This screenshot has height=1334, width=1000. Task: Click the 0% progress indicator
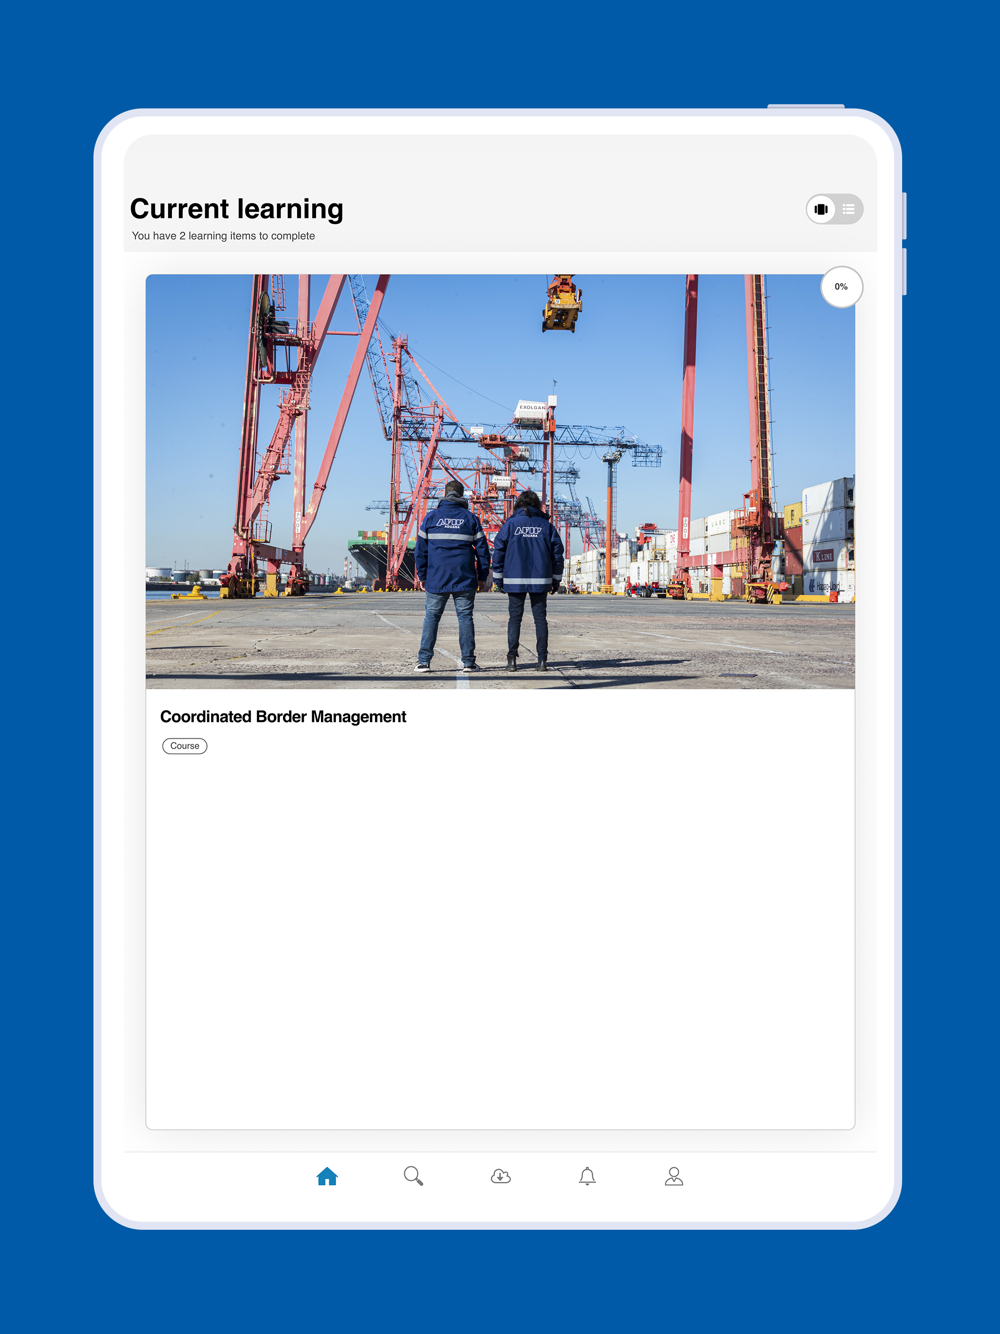click(x=841, y=287)
